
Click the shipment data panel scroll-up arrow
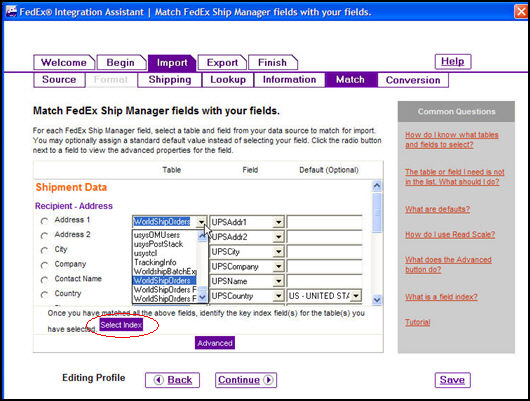click(x=377, y=186)
